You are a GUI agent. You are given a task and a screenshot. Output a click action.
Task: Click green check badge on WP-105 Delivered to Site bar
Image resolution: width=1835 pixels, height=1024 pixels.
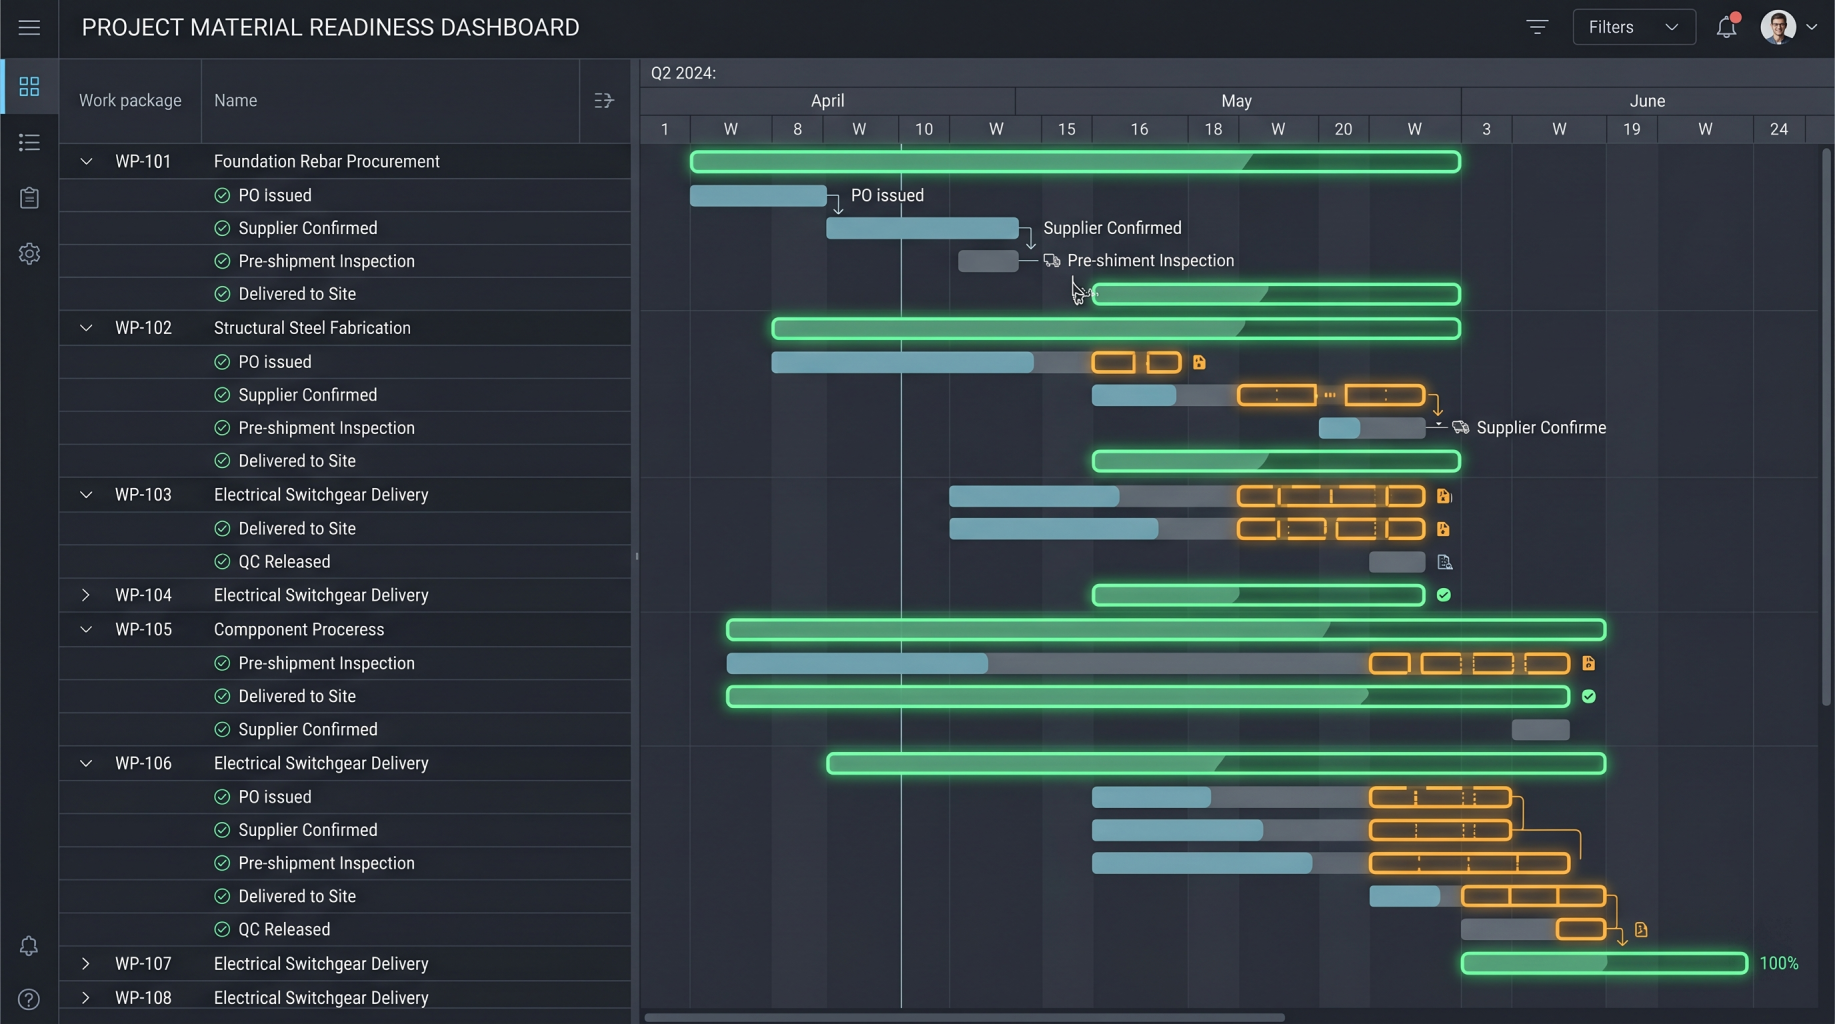pos(1589,696)
